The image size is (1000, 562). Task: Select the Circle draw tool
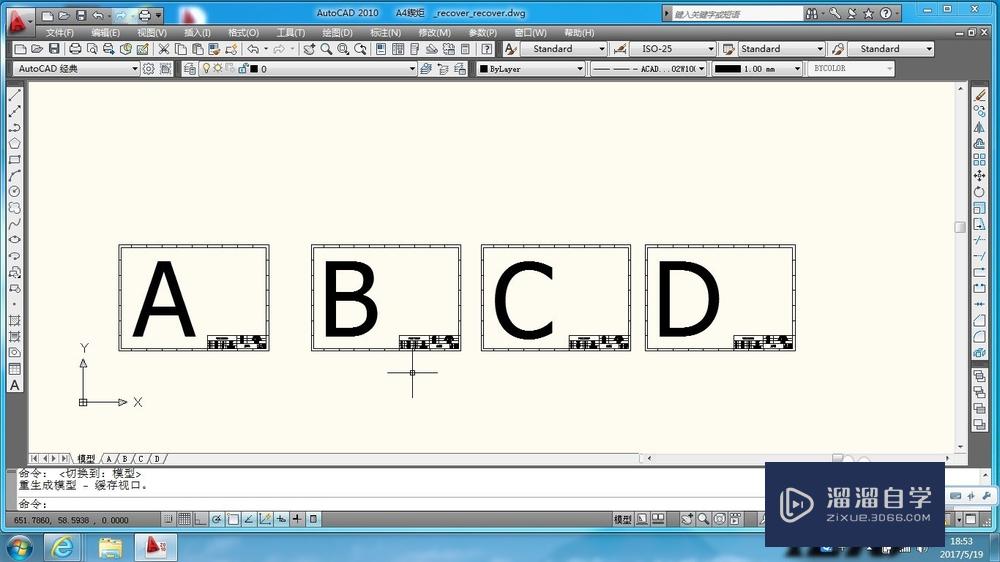tap(15, 191)
